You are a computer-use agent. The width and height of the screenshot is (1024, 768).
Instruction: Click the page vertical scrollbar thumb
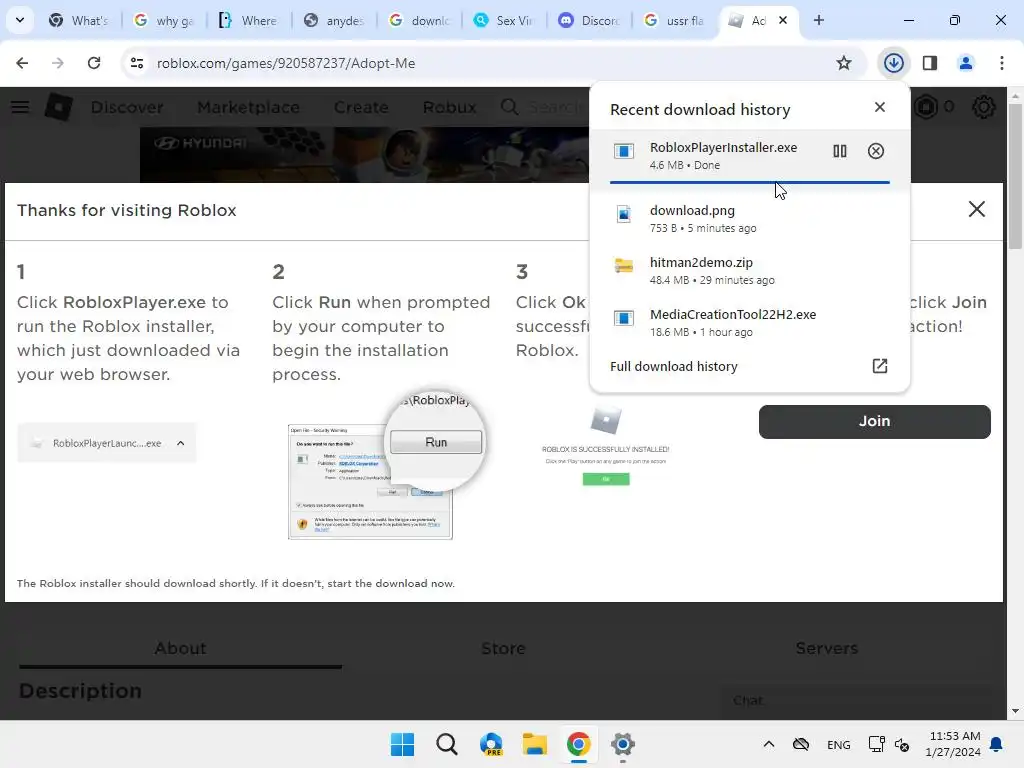coord(1014,175)
